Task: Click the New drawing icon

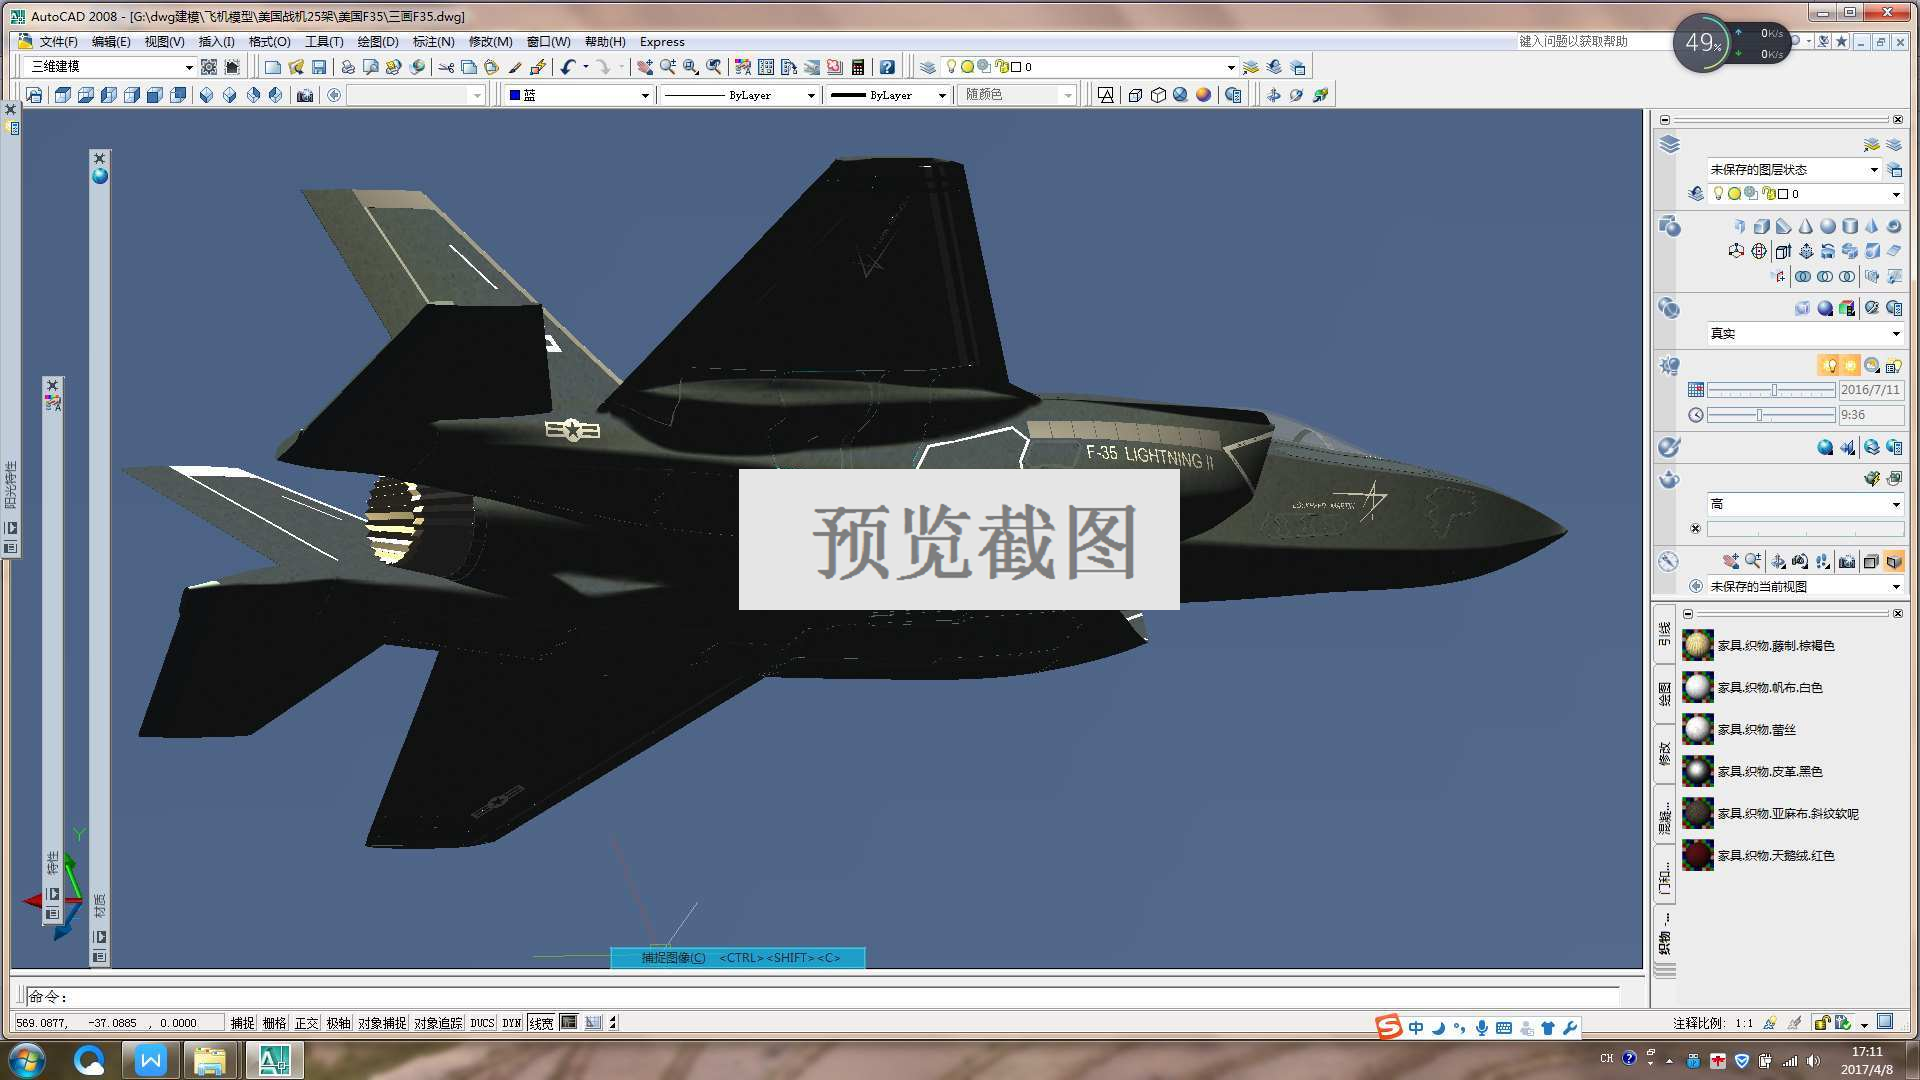Action: pyautogui.click(x=272, y=67)
